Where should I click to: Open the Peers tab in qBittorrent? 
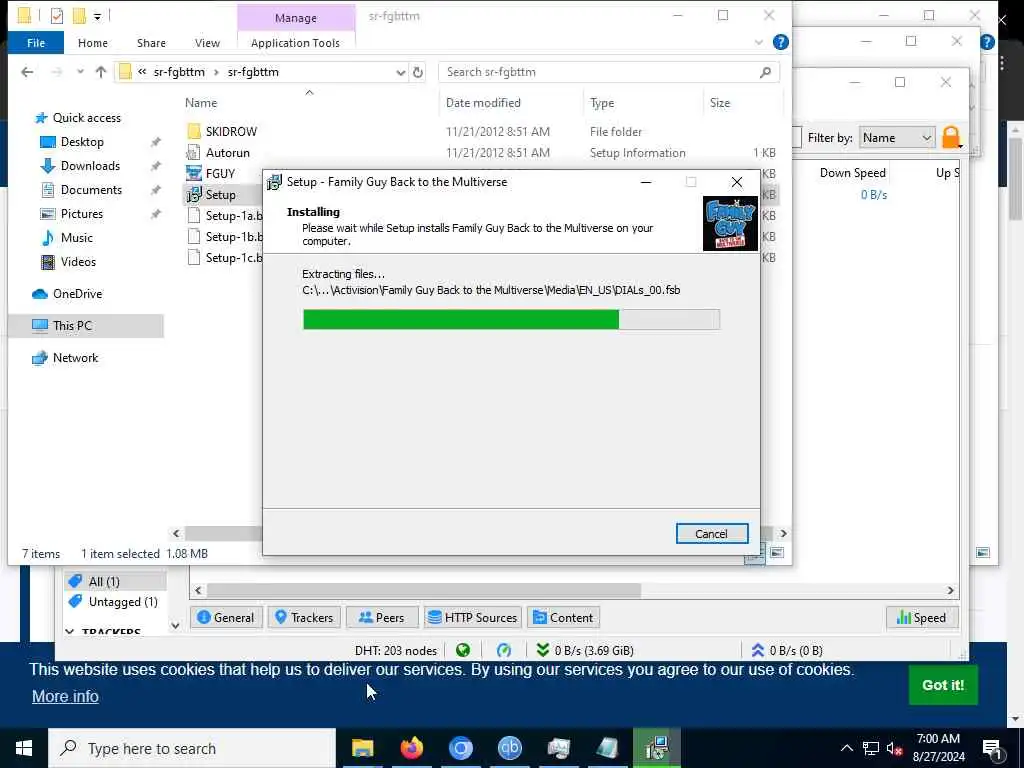(x=382, y=618)
